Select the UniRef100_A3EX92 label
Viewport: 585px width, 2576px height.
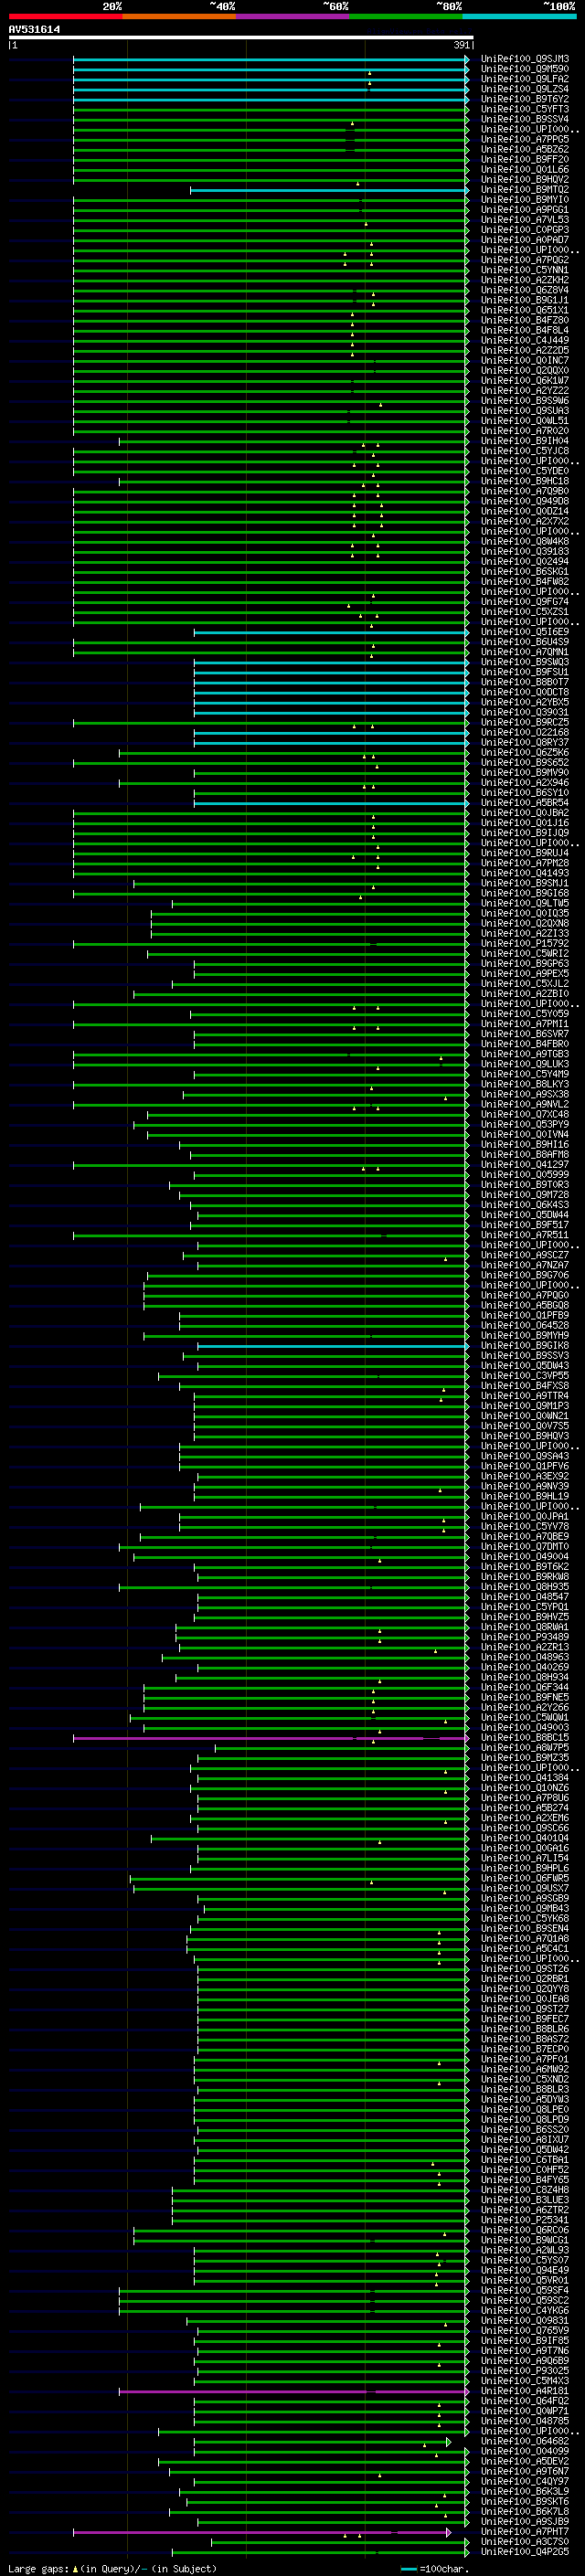[x=525, y=1476]
